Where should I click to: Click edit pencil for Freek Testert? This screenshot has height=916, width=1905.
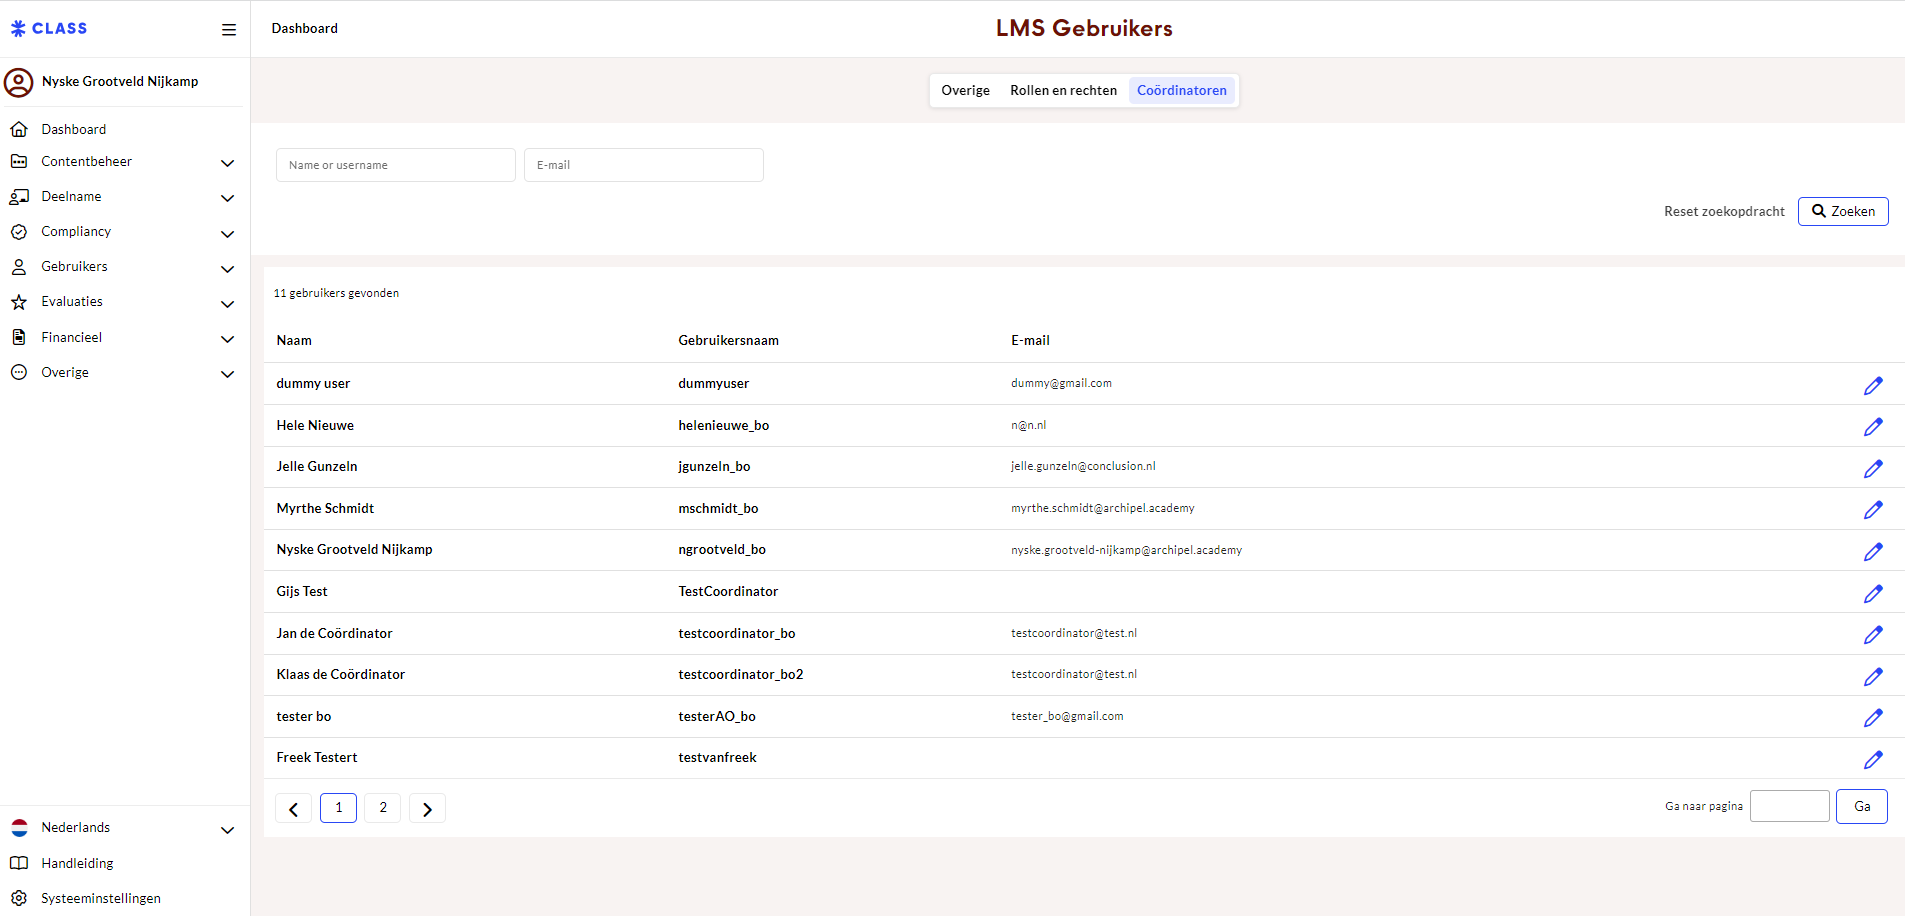coord(1873,760)
